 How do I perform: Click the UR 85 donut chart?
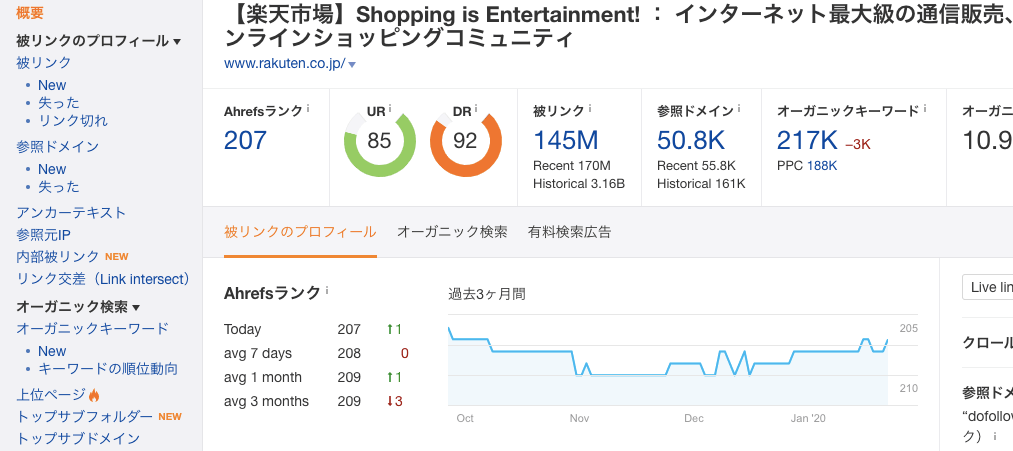[x=379, y=142]
